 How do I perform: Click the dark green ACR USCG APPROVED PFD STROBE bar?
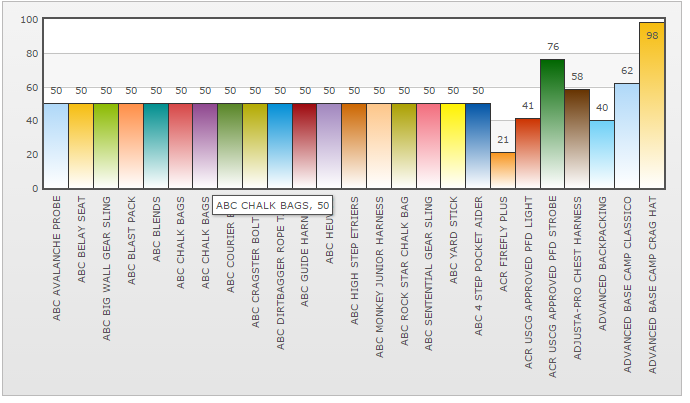[553, 124]
